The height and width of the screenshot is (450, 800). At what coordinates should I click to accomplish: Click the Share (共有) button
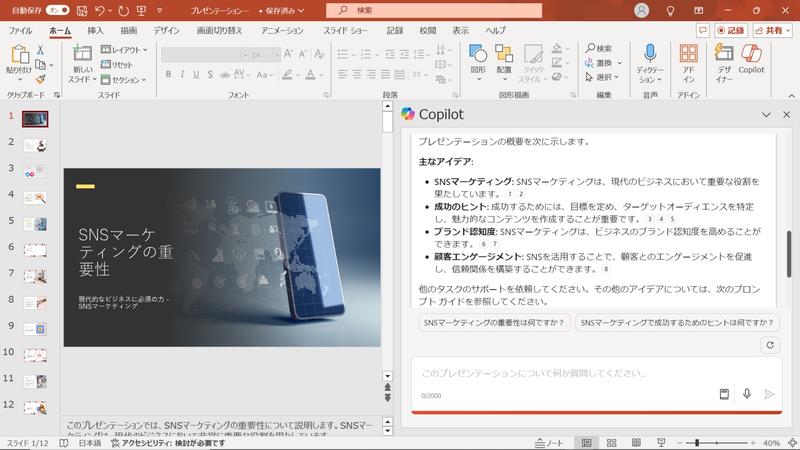coord(768,31)
